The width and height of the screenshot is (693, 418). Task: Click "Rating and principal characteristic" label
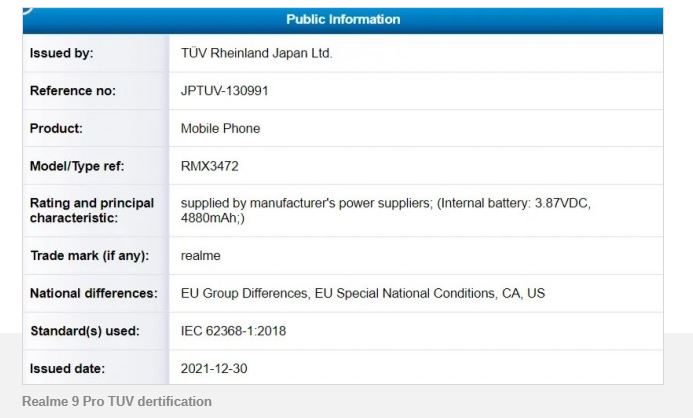(x=92, y=210)
